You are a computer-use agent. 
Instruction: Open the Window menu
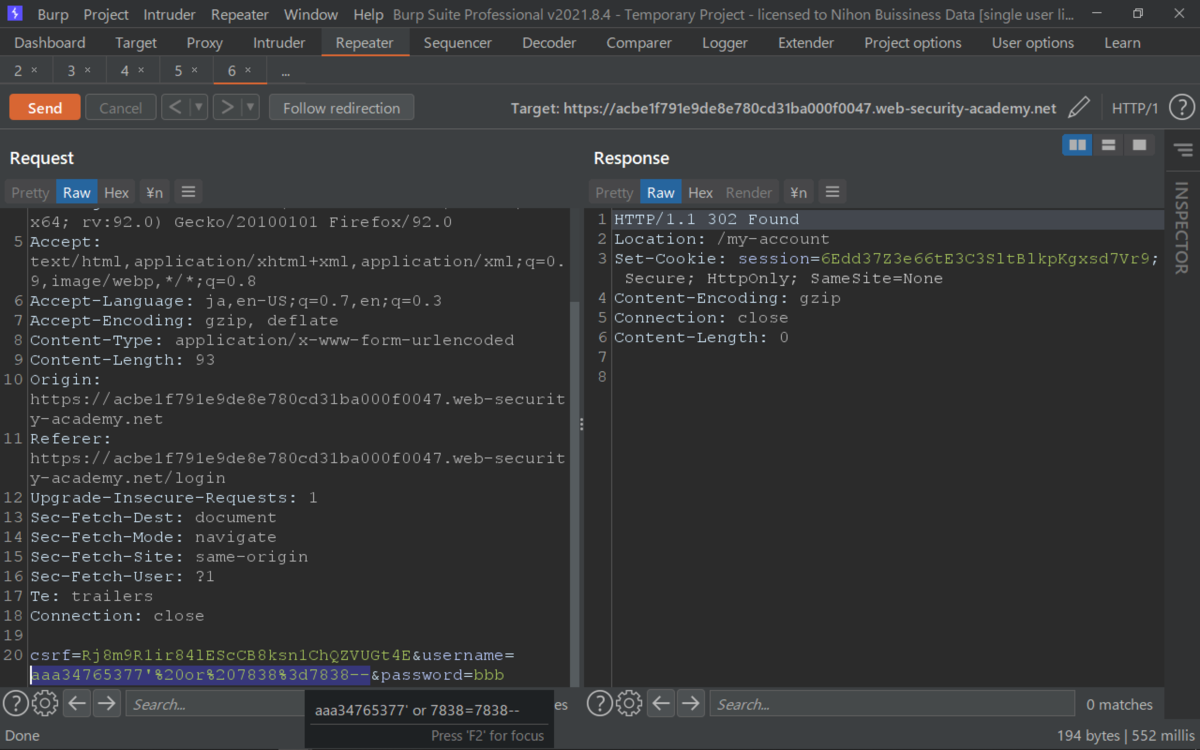(x=310, y=14)
